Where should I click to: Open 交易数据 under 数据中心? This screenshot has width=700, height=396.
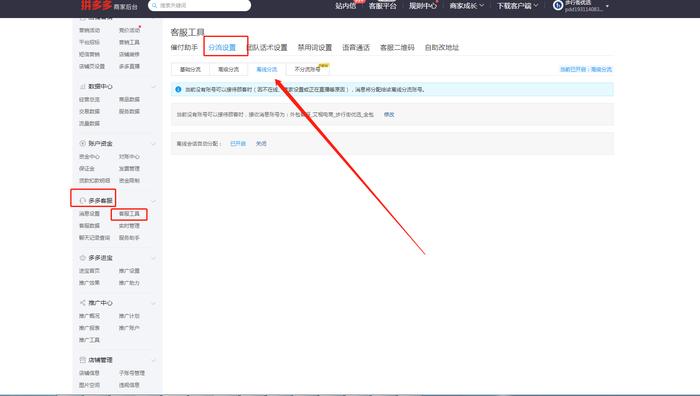[x=89, y=111]
